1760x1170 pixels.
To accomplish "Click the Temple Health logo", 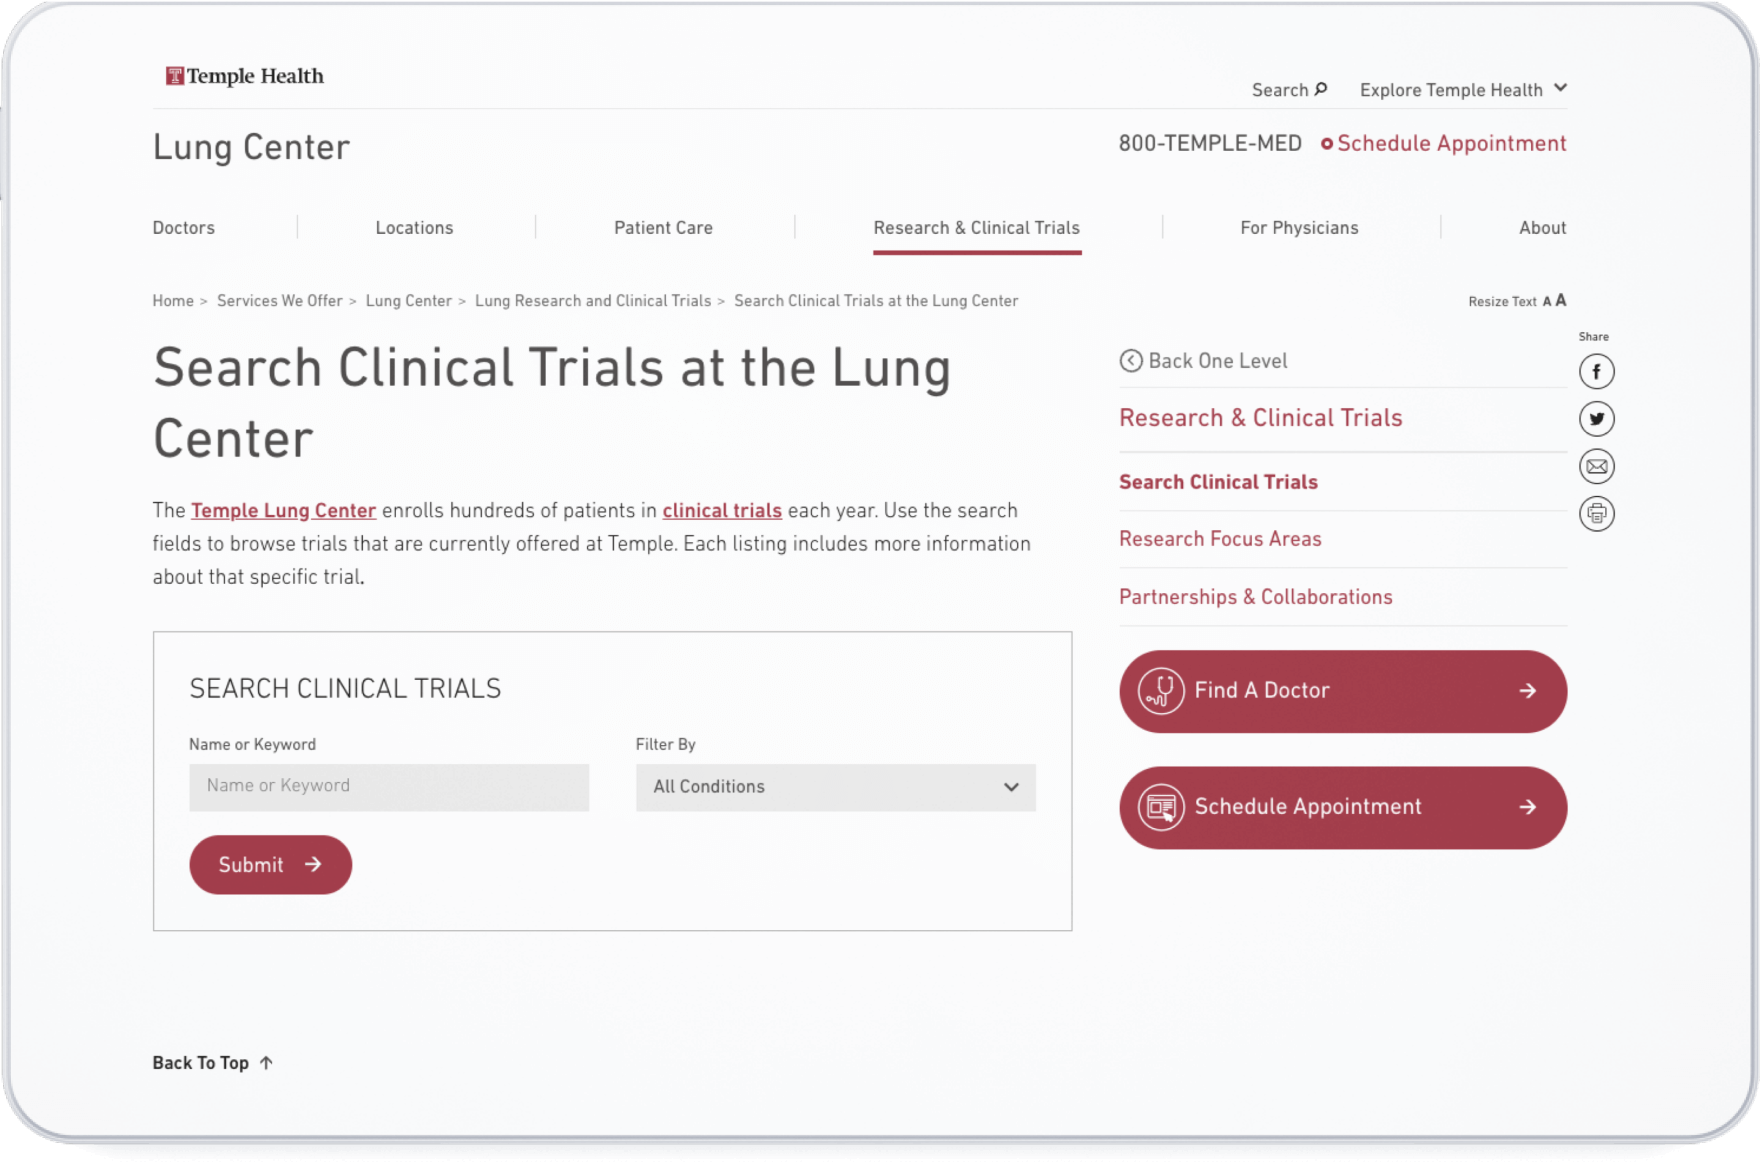I will click(x=245, y=76).
